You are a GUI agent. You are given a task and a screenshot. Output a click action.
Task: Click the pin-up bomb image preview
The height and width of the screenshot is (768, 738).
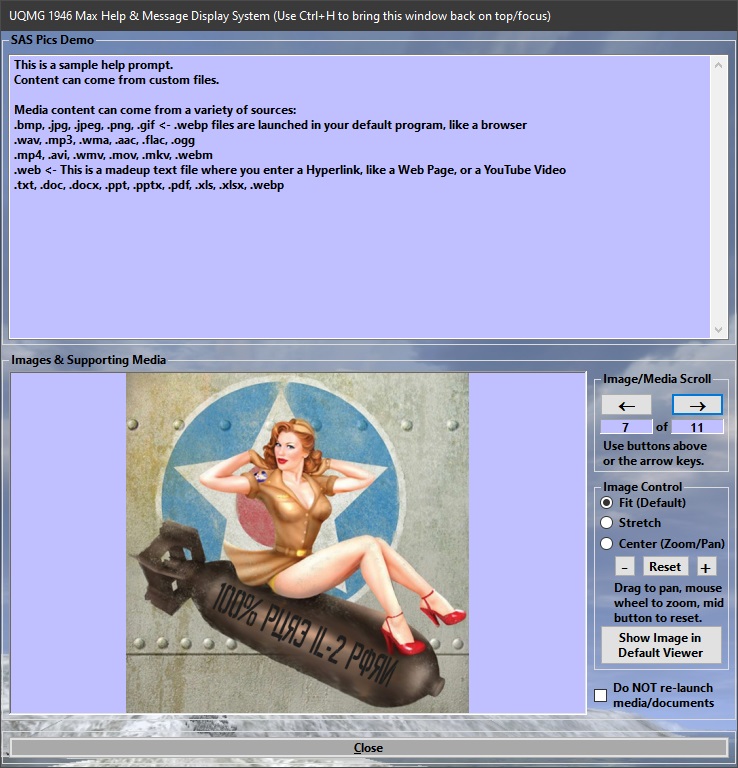pyautogui.click(x=297, y=543)
